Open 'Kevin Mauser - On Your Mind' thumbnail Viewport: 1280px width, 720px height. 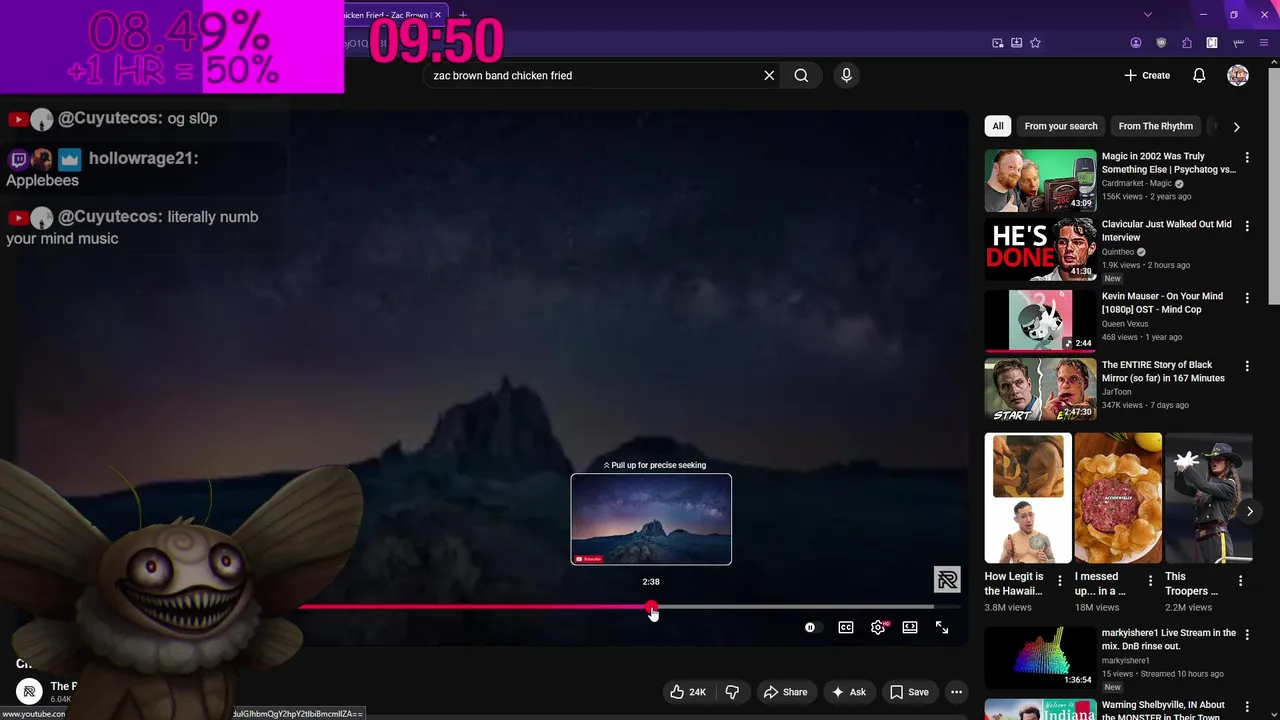coord(1040,321)
